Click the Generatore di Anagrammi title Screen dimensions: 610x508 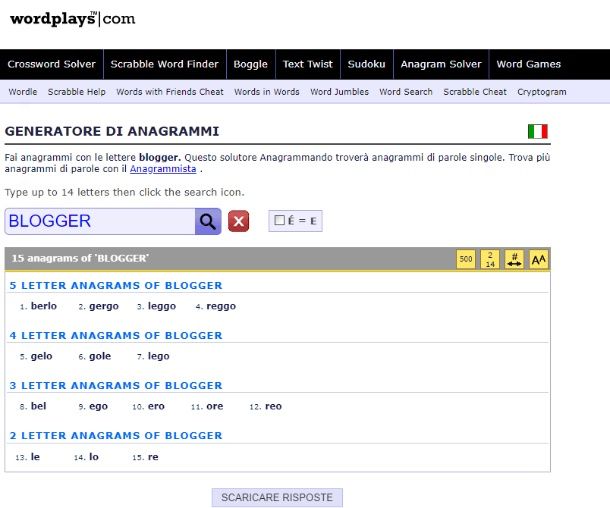tap(112, 131)
